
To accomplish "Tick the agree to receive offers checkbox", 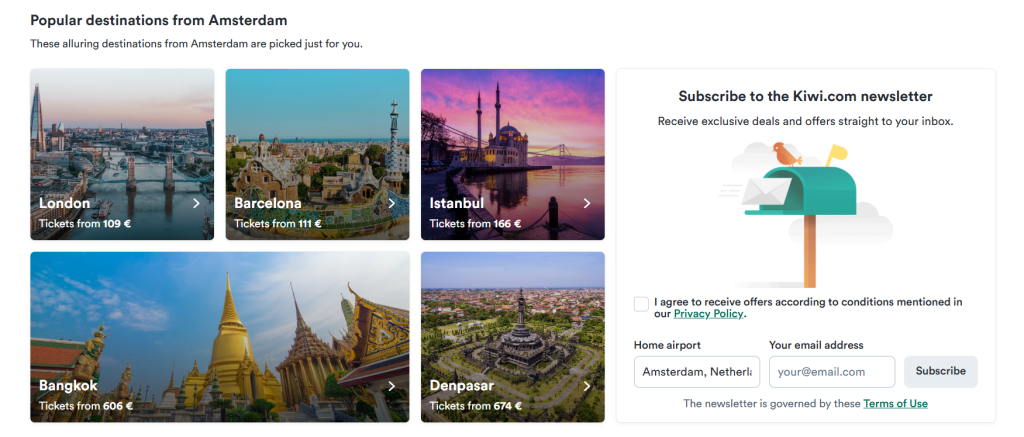I will point(641,303).
